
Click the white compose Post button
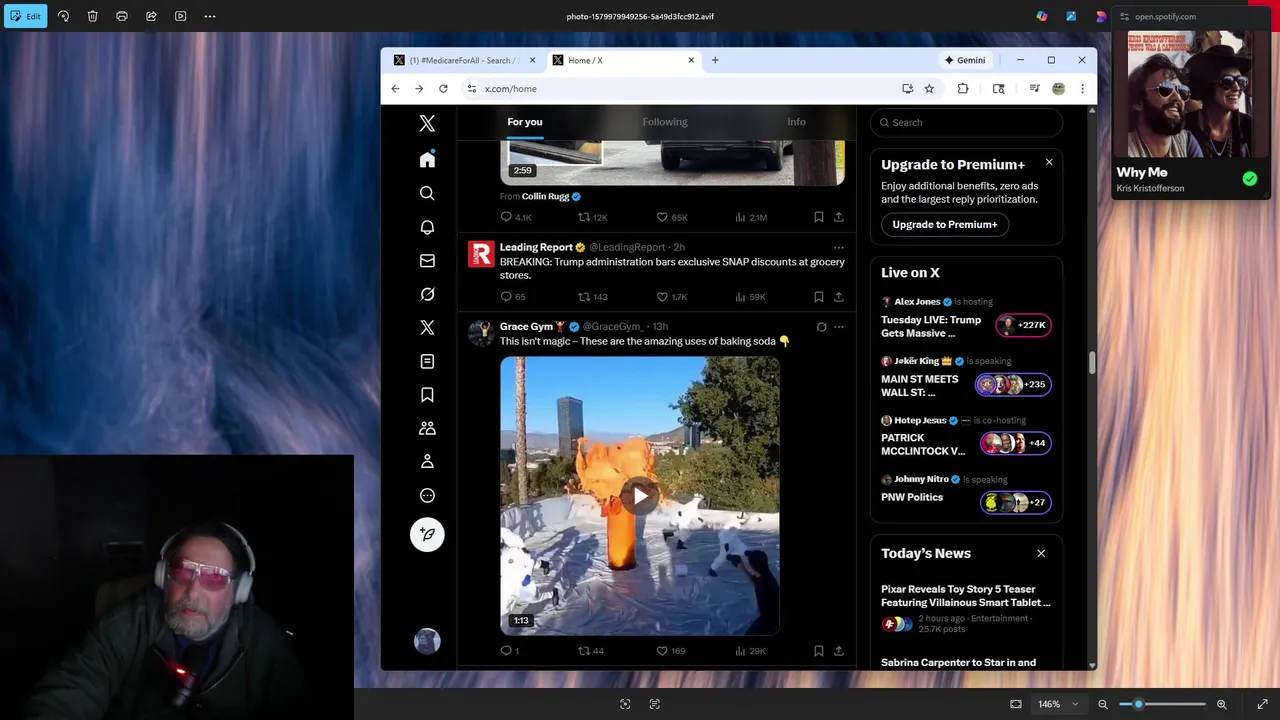tap(427, 534)
